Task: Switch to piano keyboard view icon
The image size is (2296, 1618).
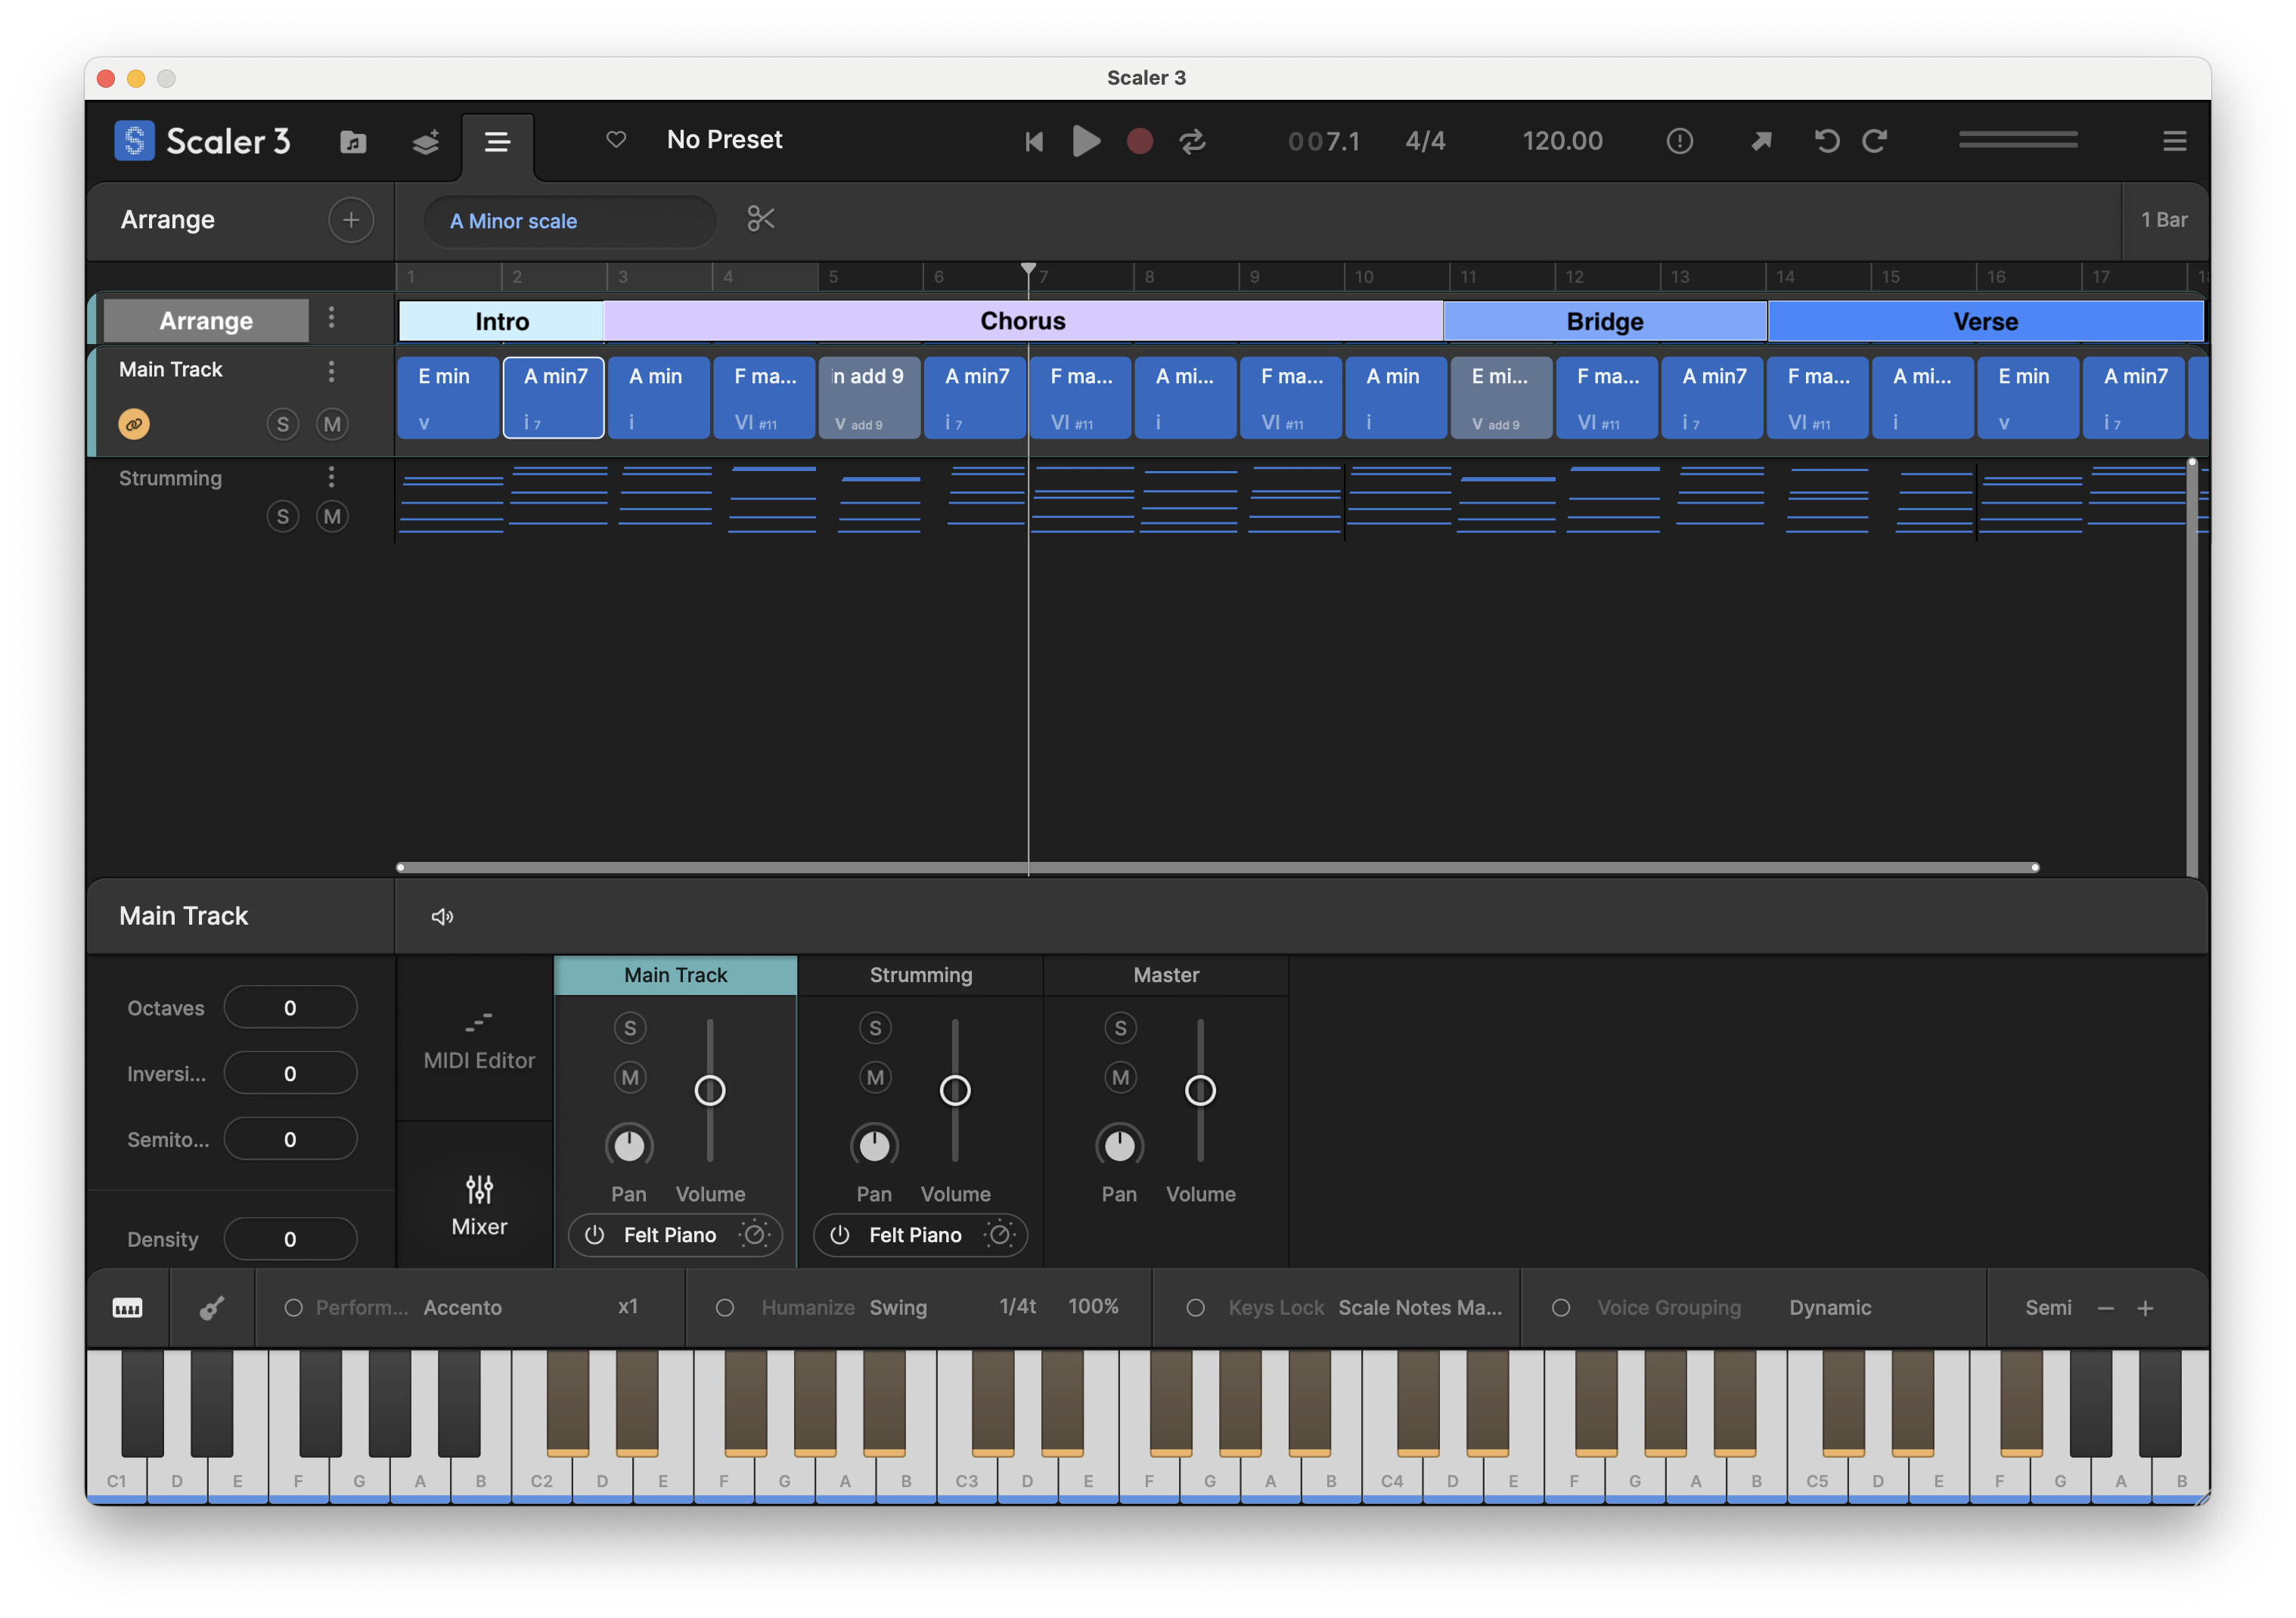Action: (127, 1308)
